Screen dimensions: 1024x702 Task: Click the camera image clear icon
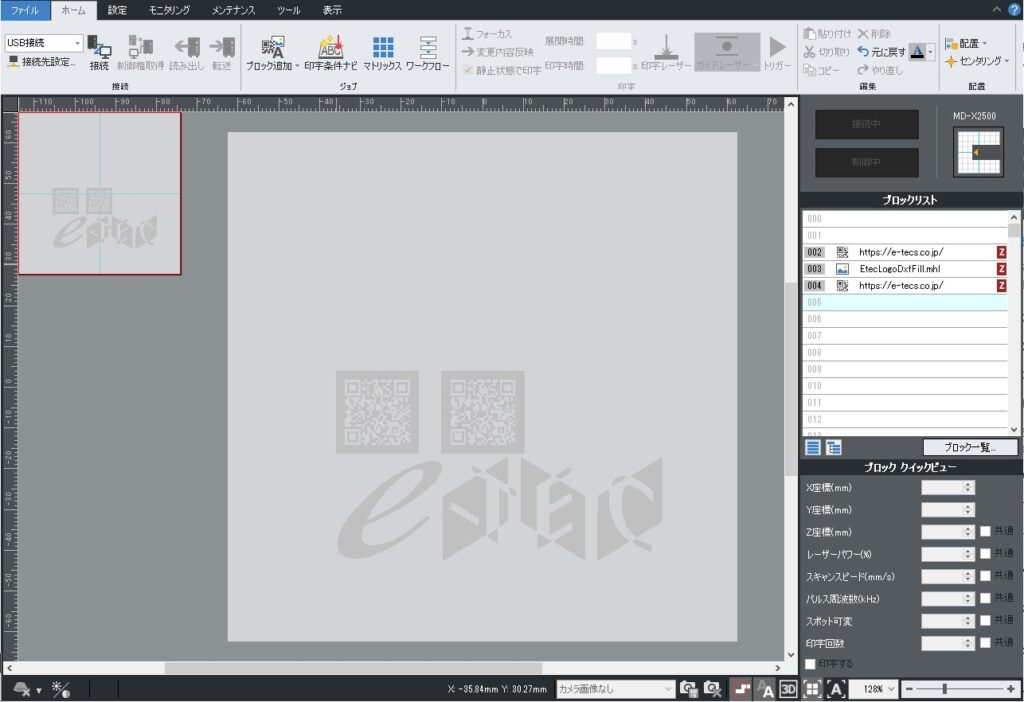coord(712,688)
